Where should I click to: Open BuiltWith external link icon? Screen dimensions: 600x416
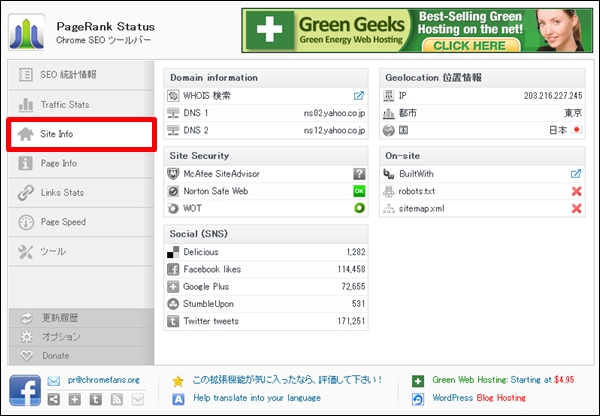[576, 174]
